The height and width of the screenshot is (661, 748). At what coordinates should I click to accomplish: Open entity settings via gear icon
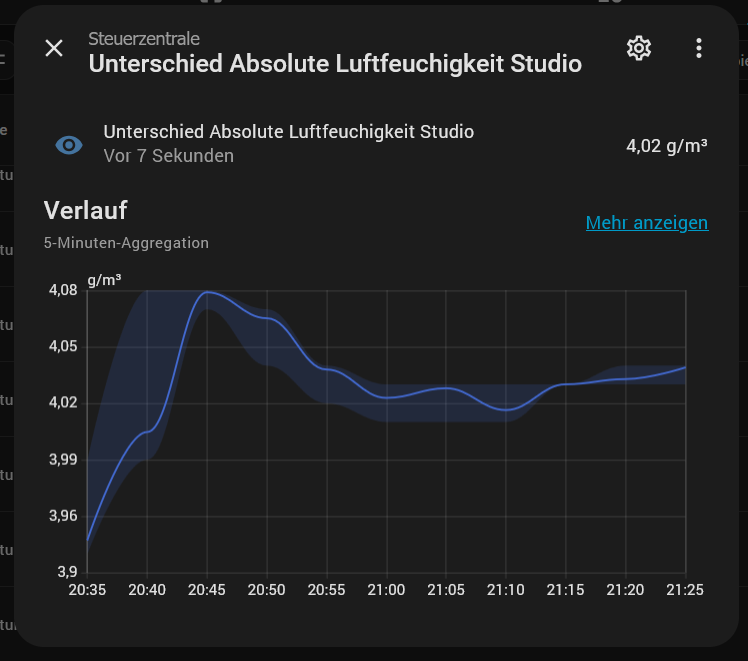[639, 48]
